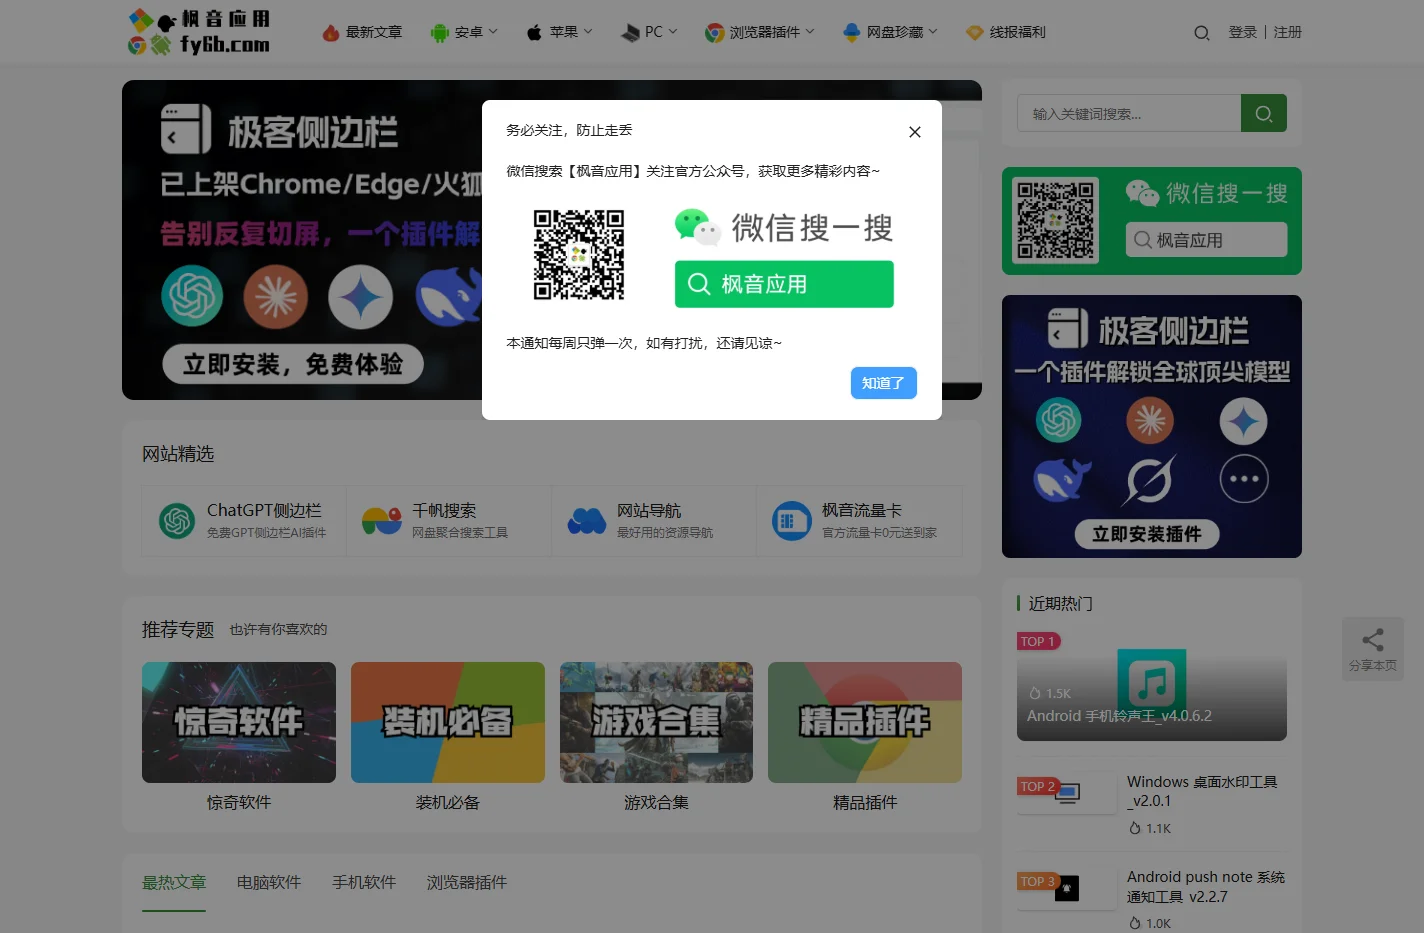Expand the 网盘珍藏 navigation dropdown
1424x933 pixels.
890,32
